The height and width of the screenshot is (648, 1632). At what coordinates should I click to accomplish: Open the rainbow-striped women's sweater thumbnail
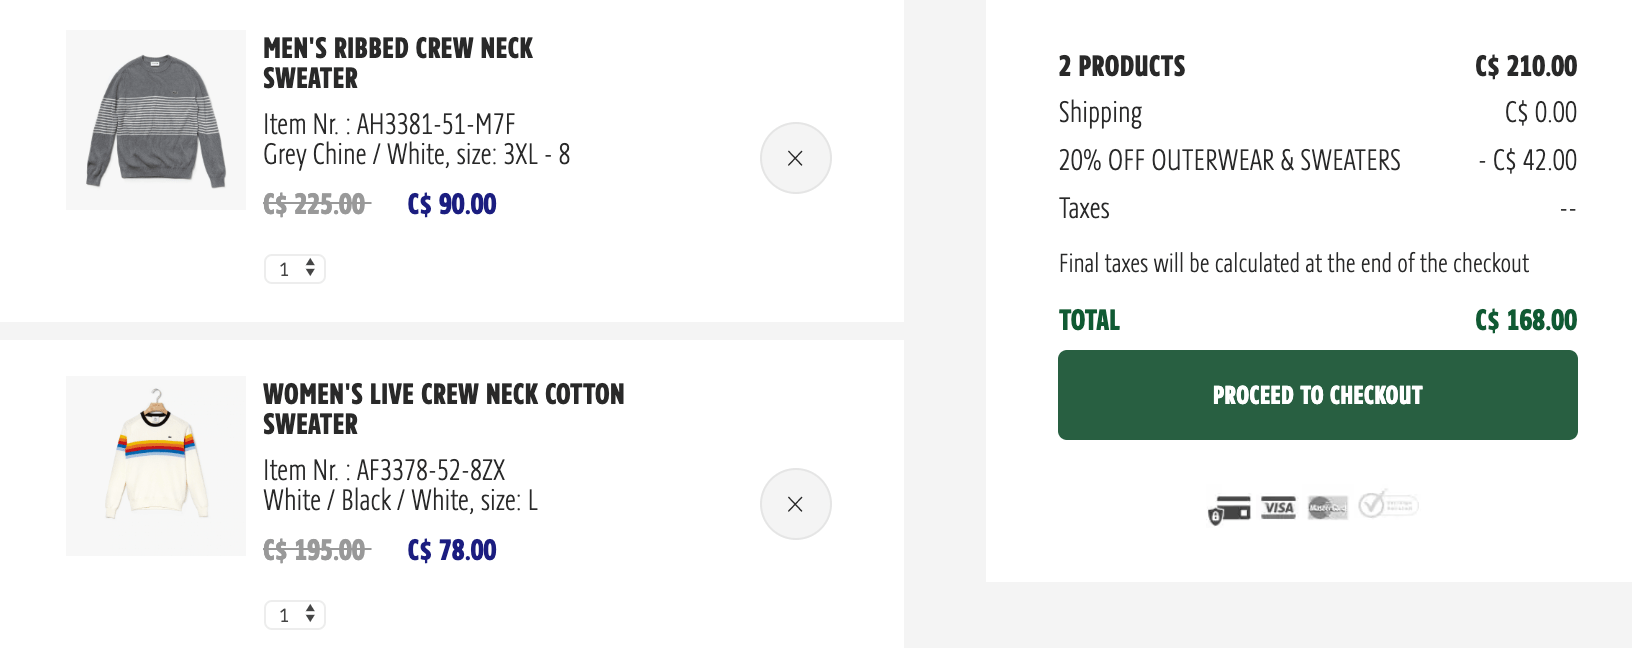click(156, 466)
